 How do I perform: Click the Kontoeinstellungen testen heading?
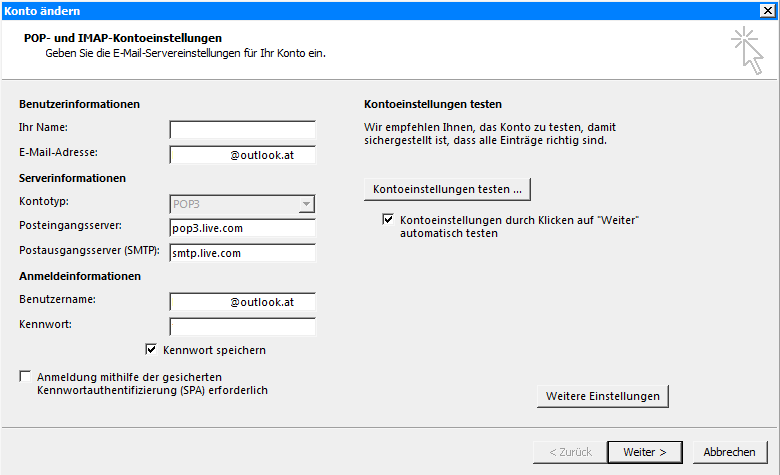point(433,104)
